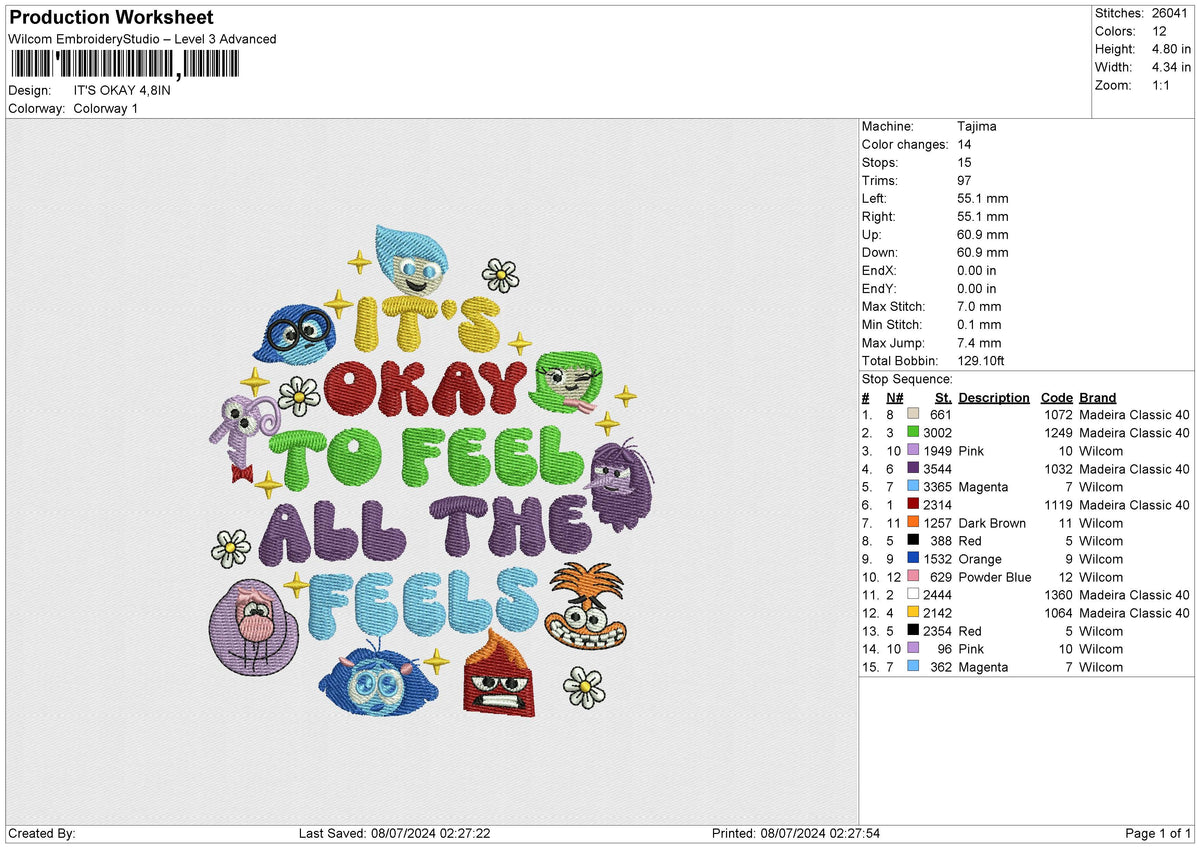Select stitch count 2444 in stop 11
1200x848 pixels.
pos(937,595)
